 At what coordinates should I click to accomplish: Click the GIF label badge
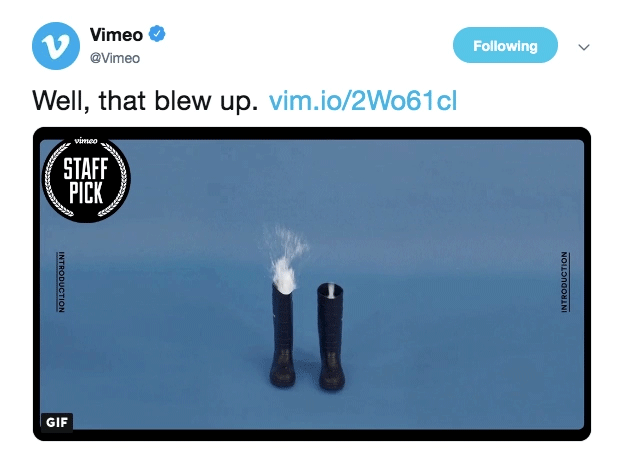[57, 422]
